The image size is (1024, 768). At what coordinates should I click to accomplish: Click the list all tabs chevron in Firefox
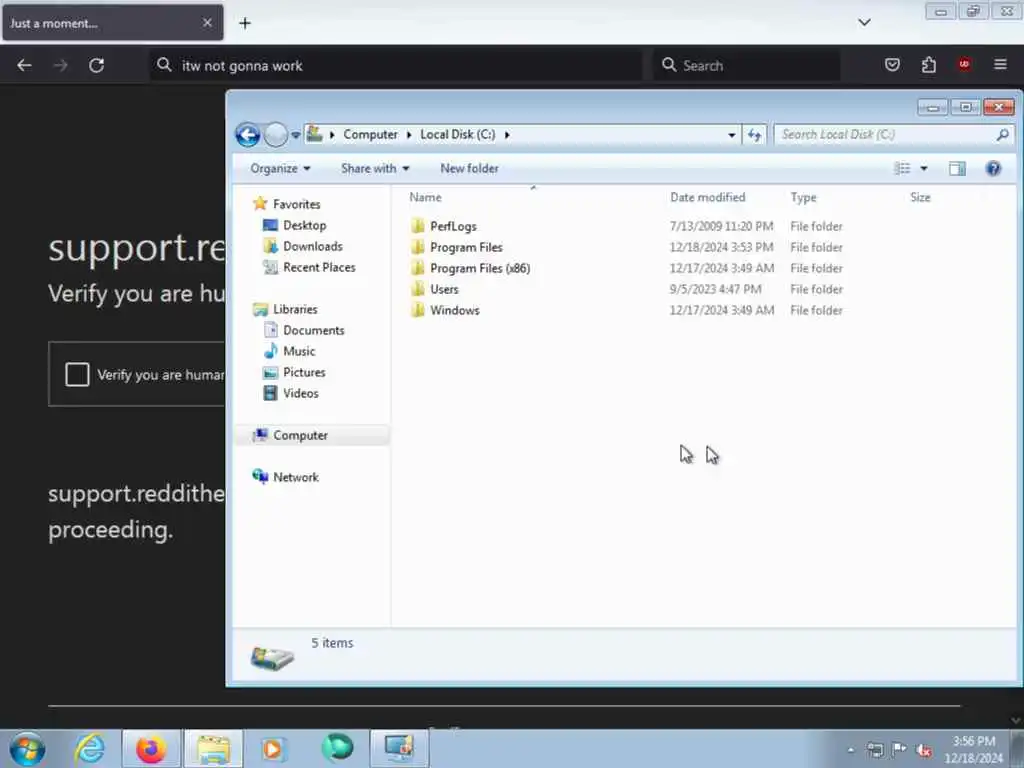pos(864,23)
